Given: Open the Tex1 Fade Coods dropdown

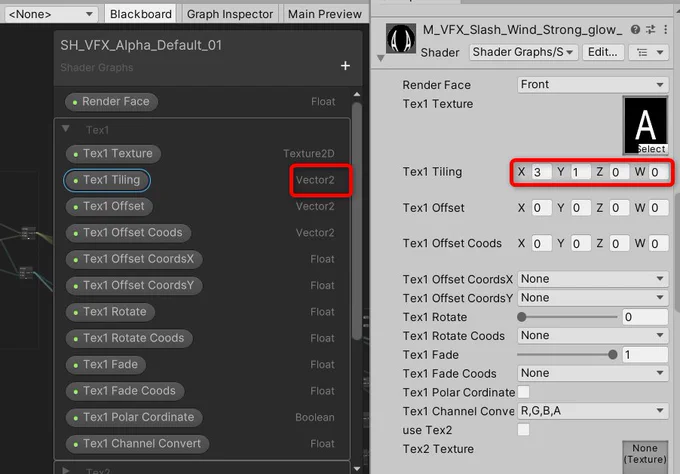Looking at the screenshot, I should coord(592,373).
